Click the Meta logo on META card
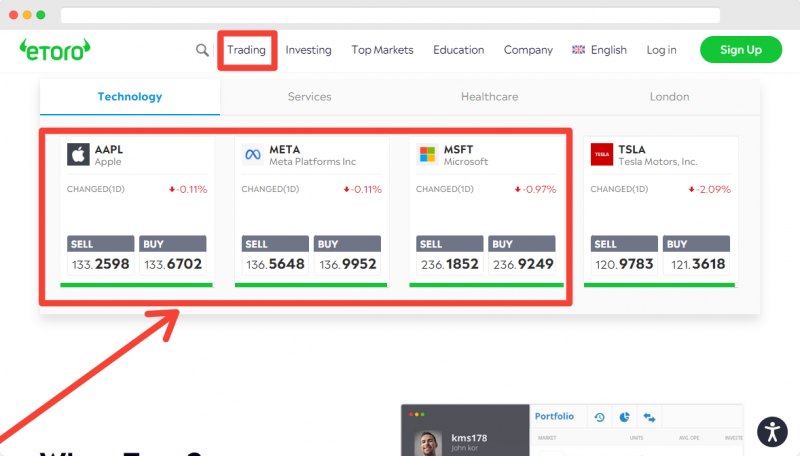 253,155
